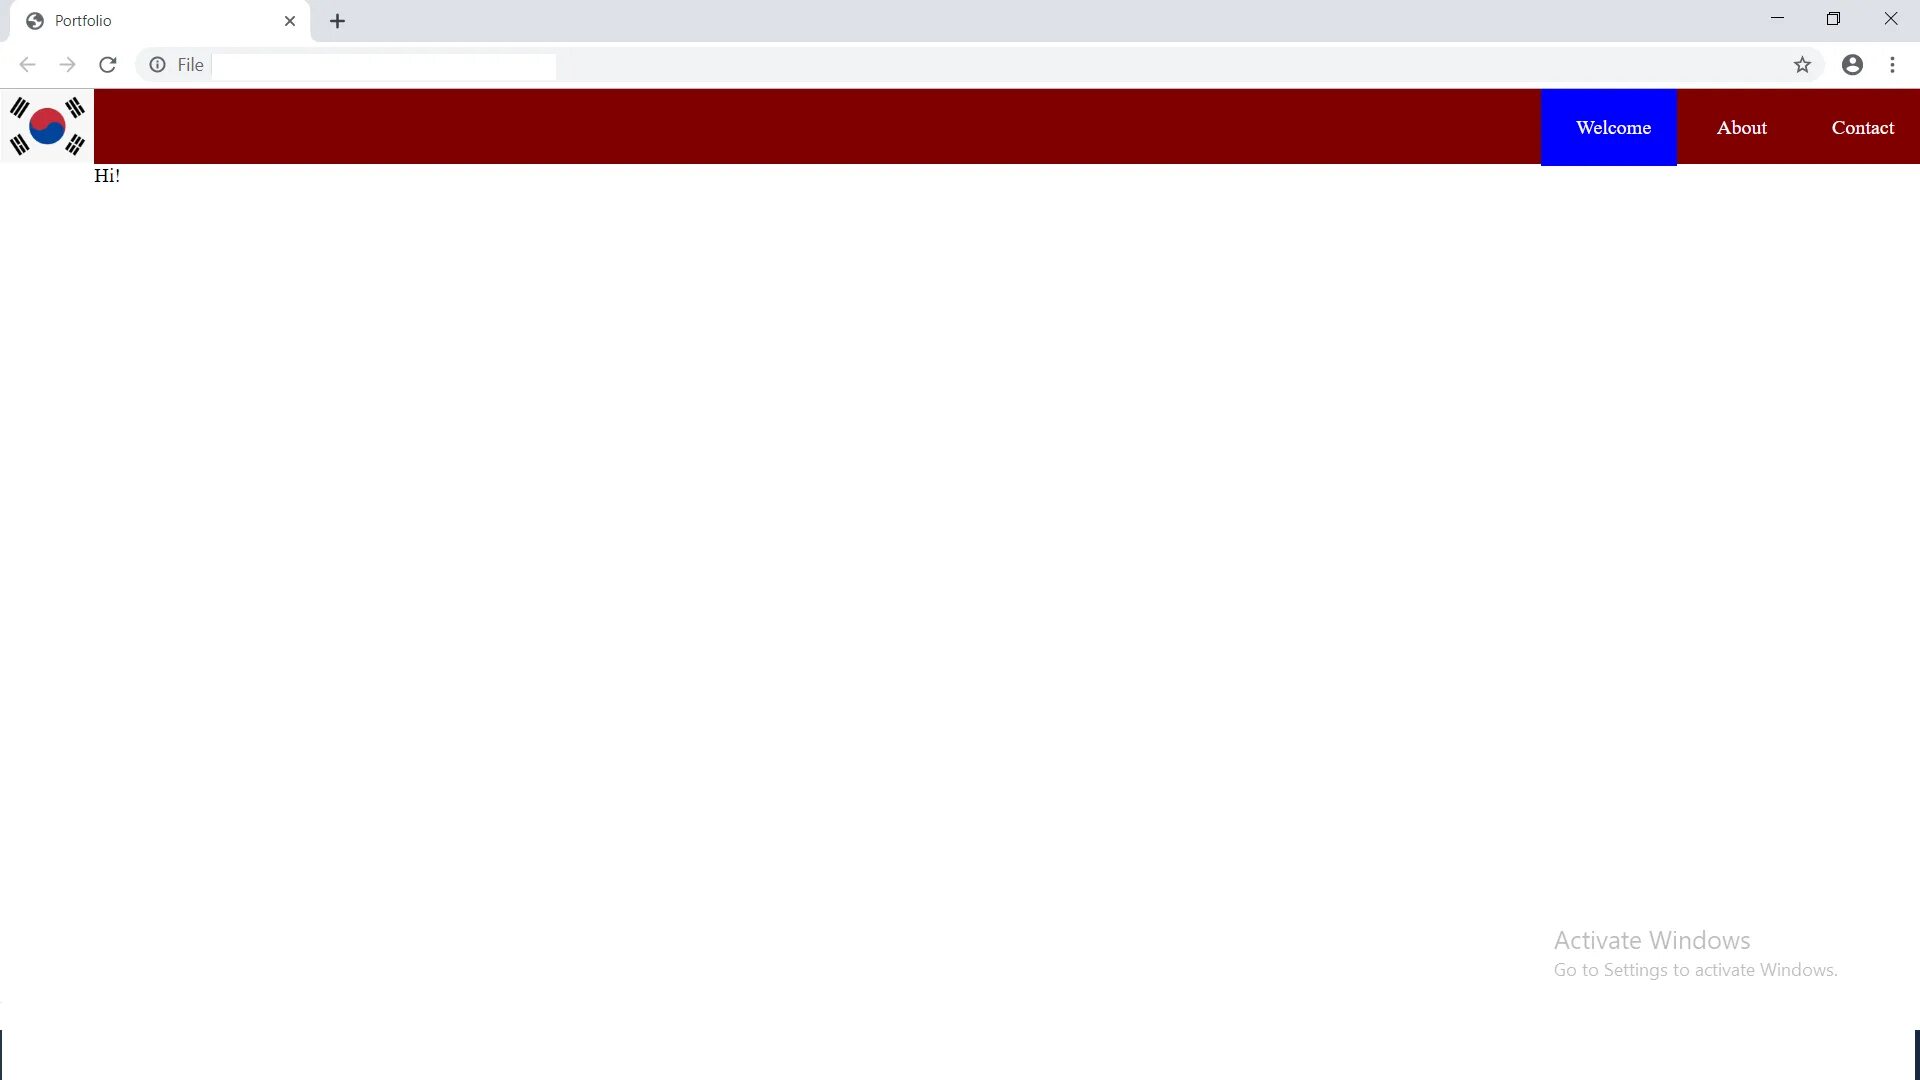
Task: Click the South Korean flag favicon icon
Action: click(47, 127)
